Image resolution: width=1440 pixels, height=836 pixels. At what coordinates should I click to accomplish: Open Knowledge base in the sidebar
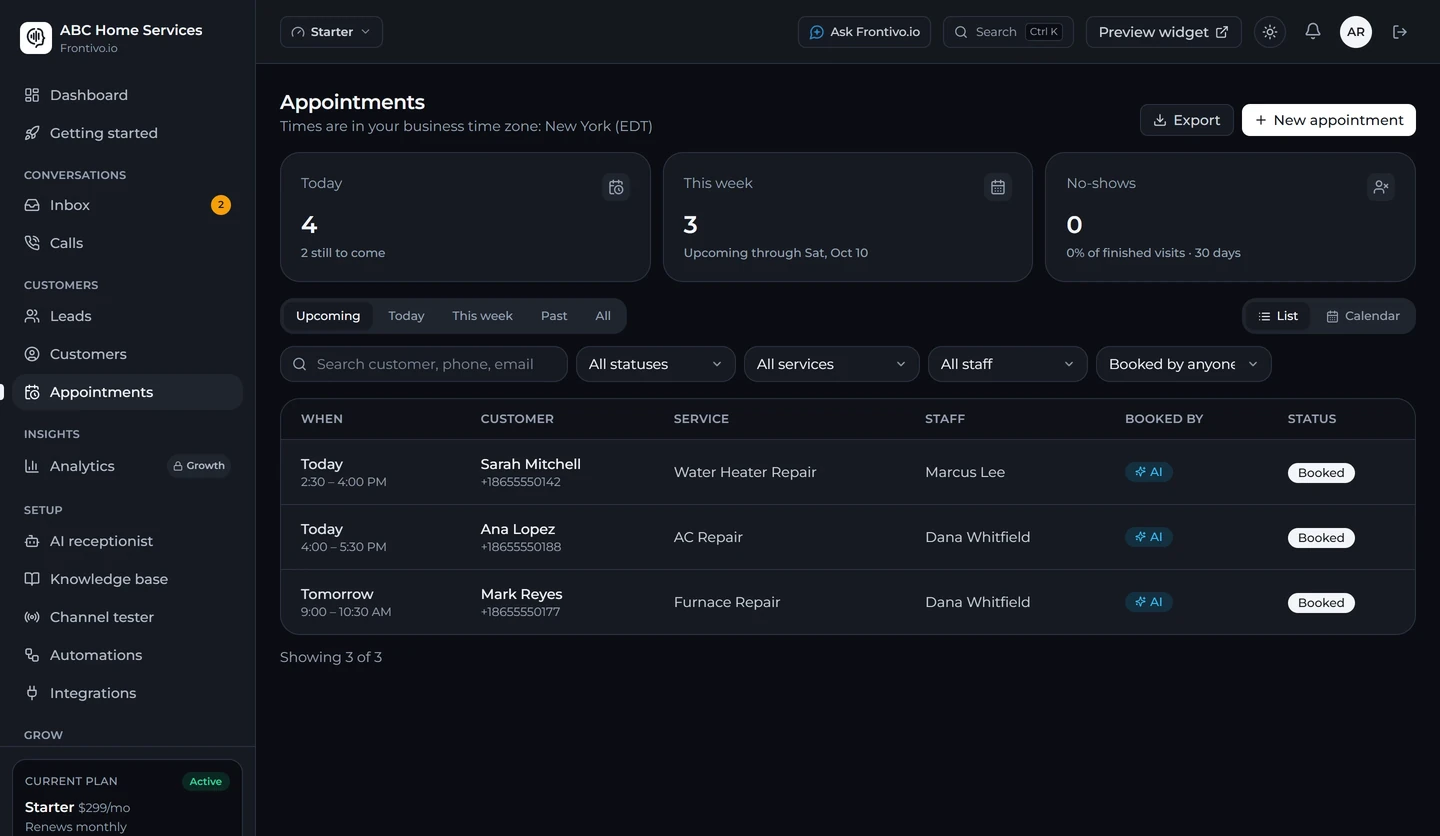click(x=127, y=579)
